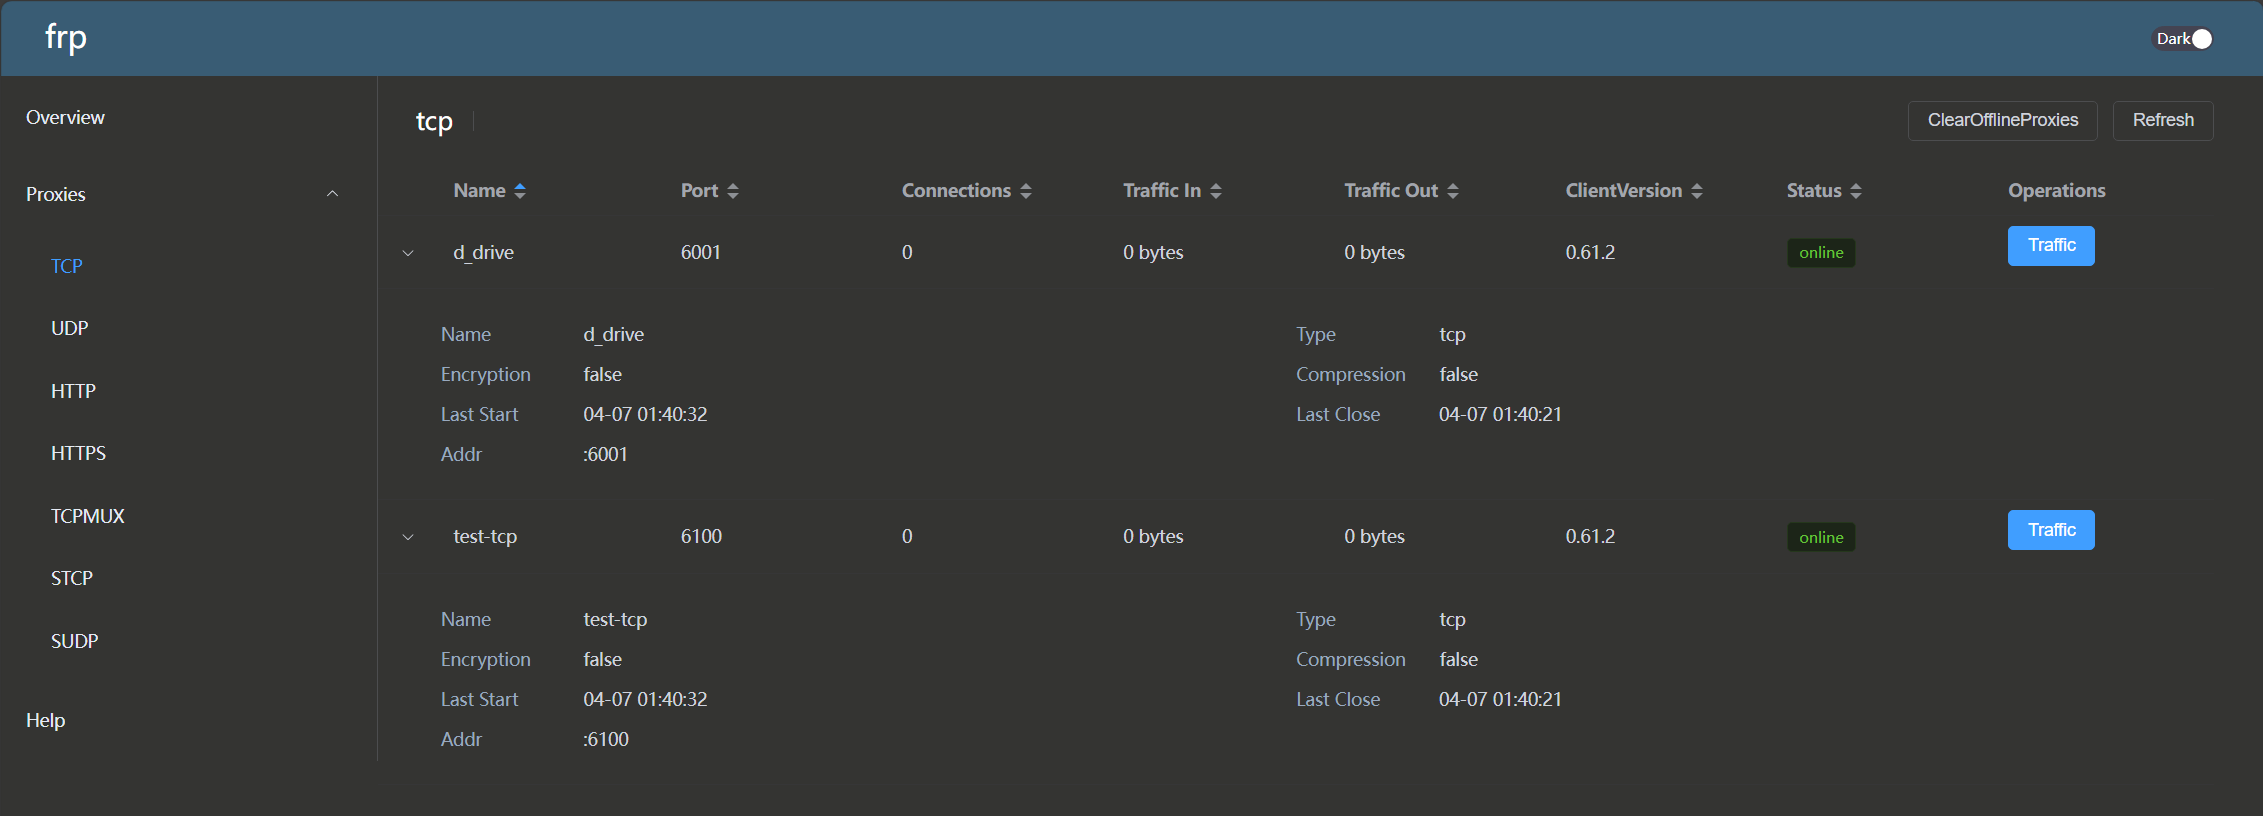Open the Help link
Screen dimensions: 2263x816
tap(45, 720)
